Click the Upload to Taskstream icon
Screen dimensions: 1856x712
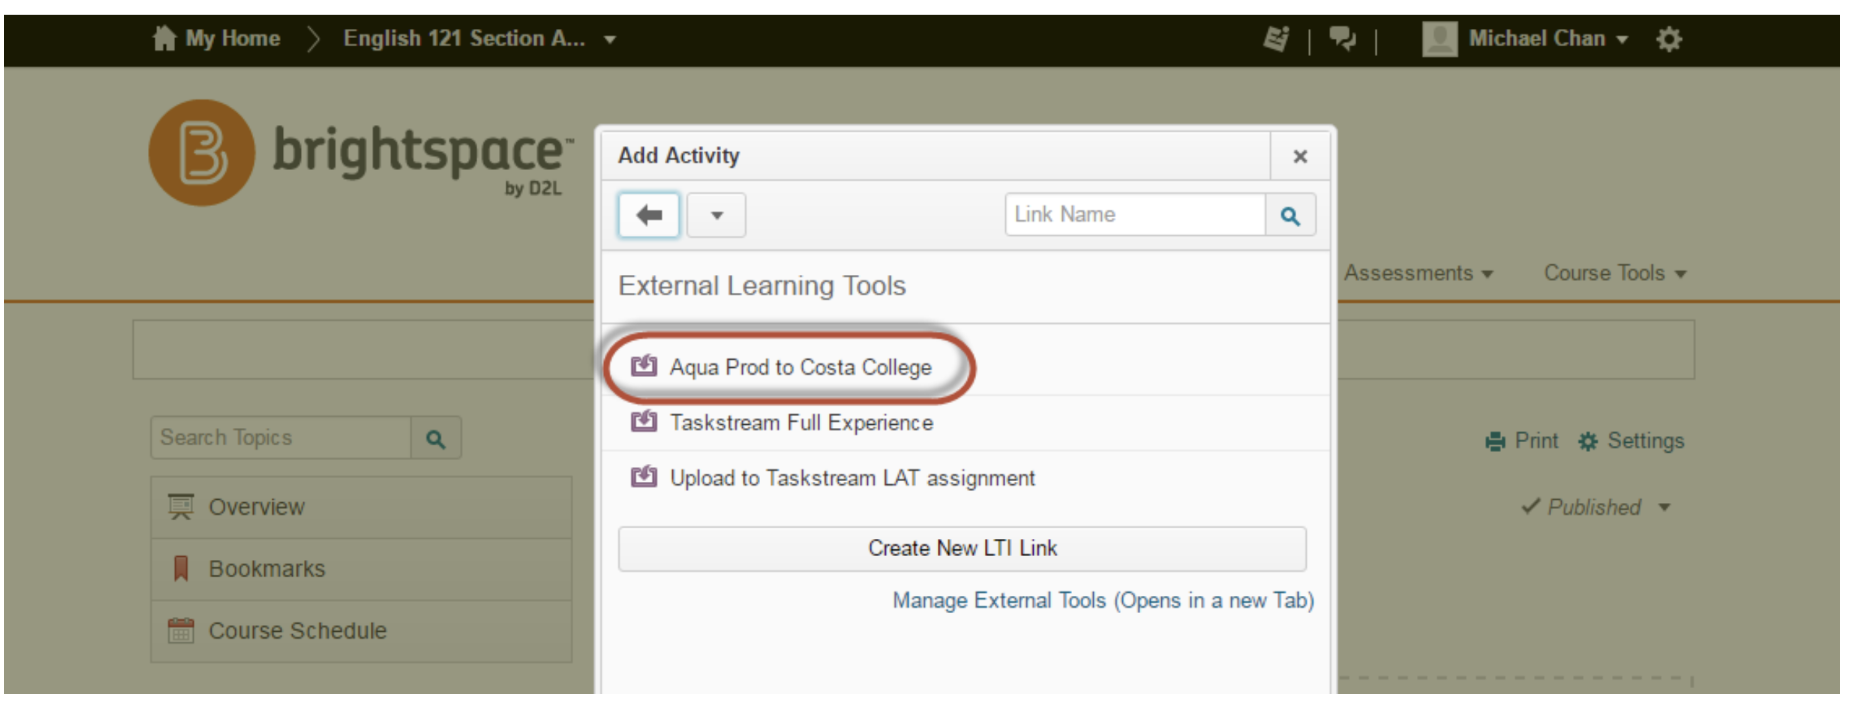[644, 476]
